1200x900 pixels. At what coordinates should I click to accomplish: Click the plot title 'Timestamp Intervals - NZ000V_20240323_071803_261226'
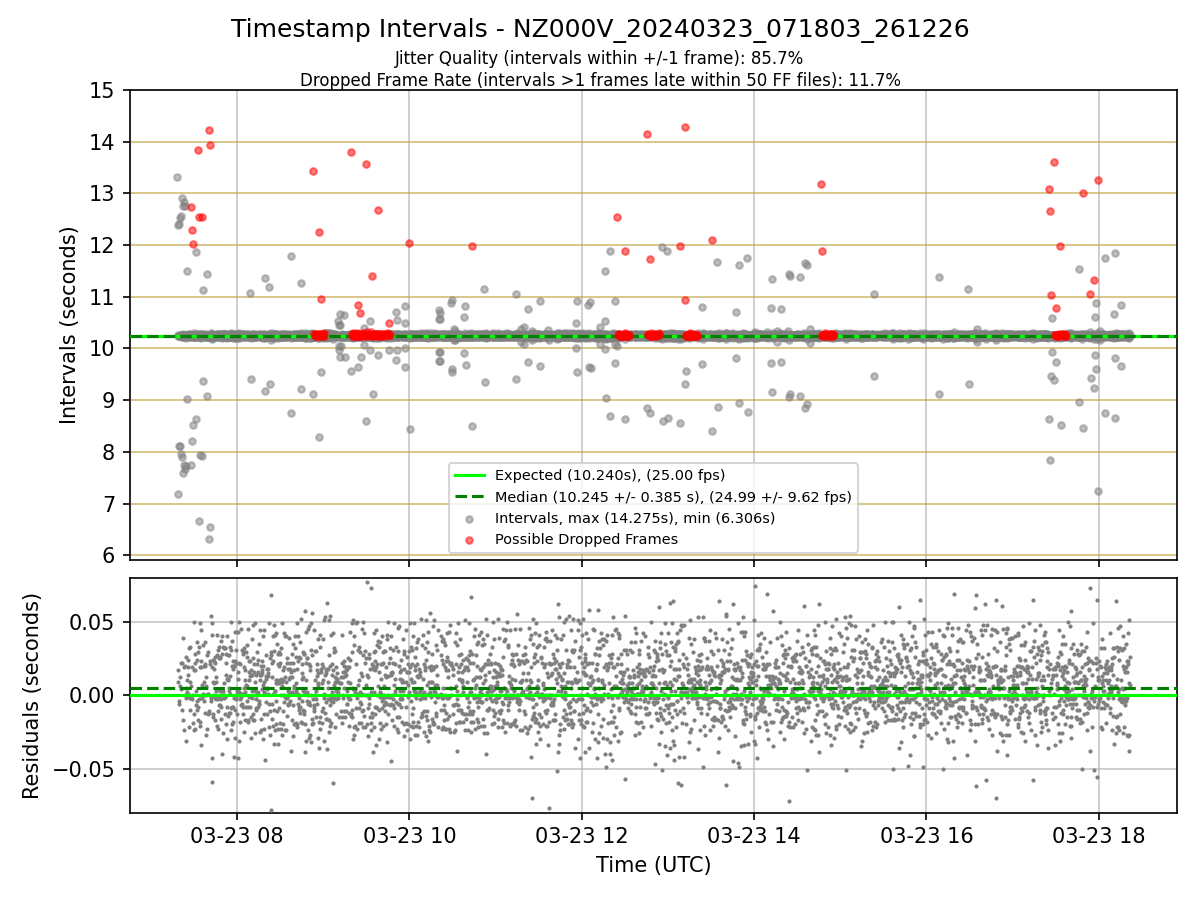tap(600, 29)
